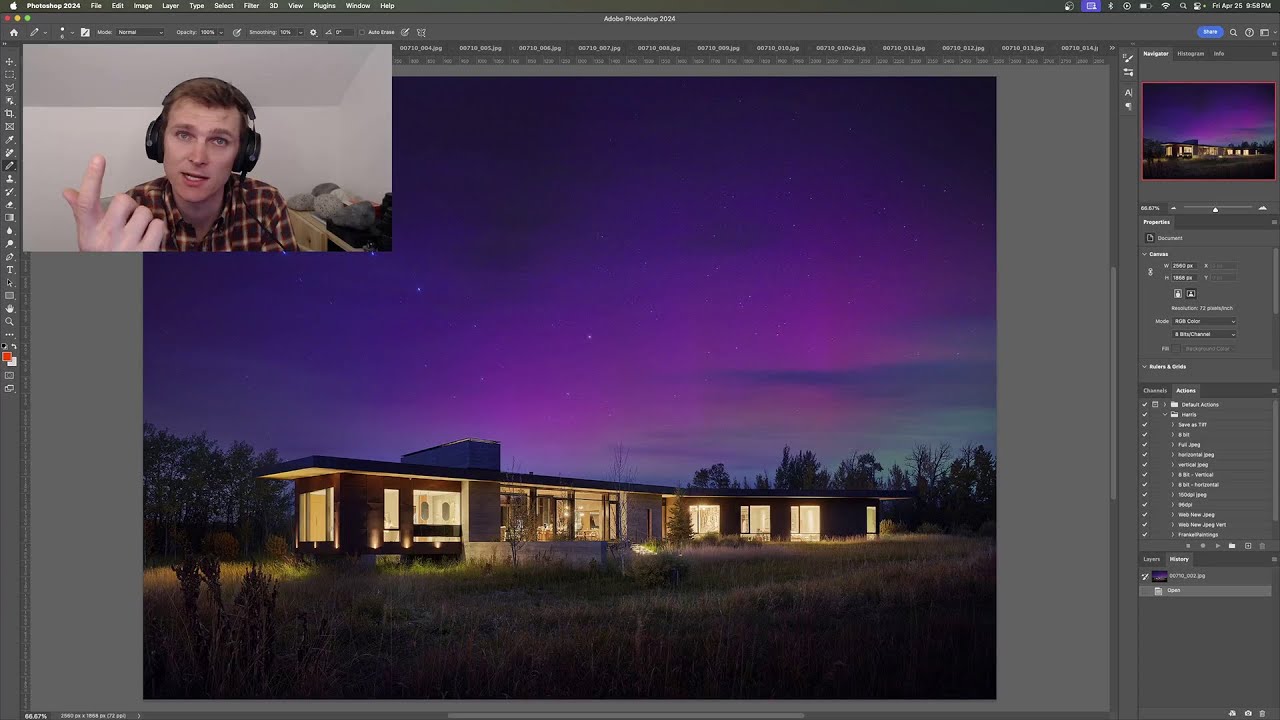Select the Open history state

pos(1205,590)
